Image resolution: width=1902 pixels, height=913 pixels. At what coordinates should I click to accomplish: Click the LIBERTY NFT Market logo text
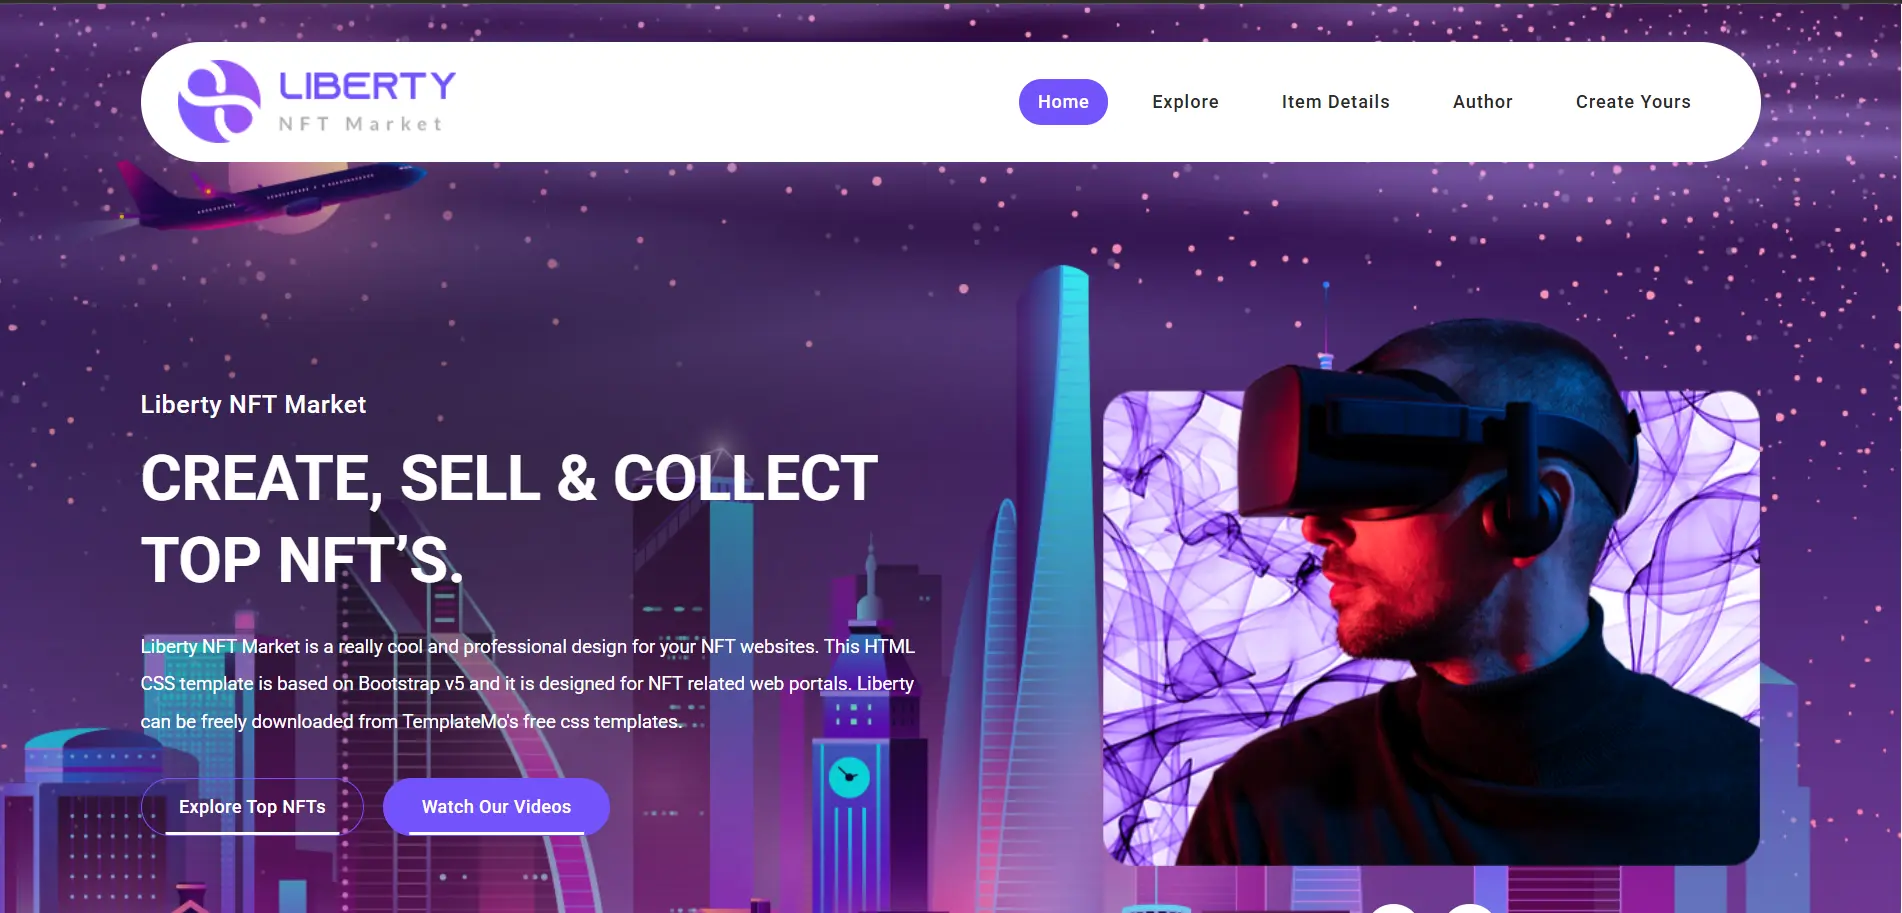pos(366,101)
